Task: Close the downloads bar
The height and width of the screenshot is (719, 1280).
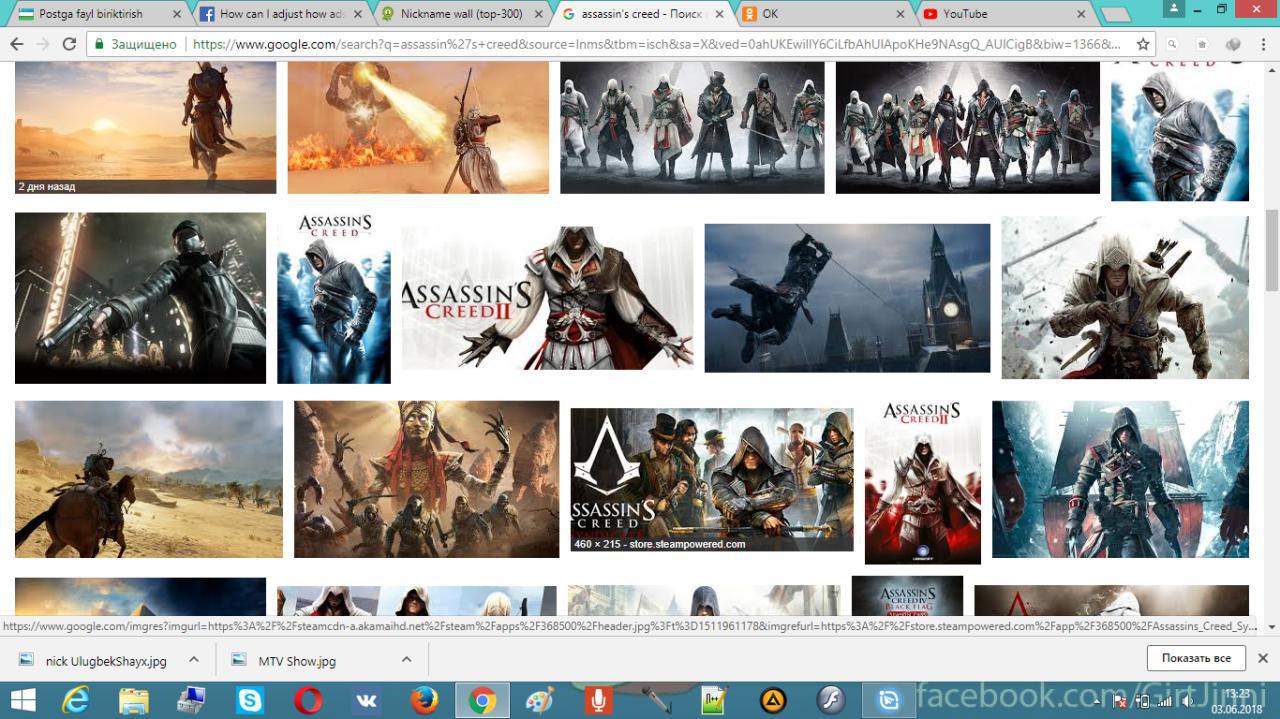Action: click(1262, 658)
